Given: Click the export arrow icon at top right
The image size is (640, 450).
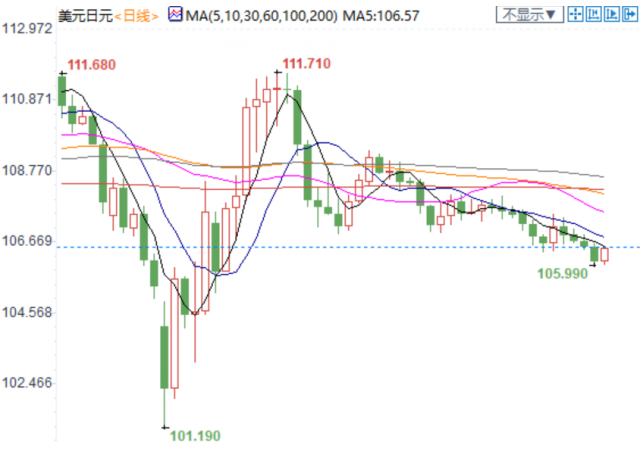Looking at the screenshot, I should pos(629,15).
